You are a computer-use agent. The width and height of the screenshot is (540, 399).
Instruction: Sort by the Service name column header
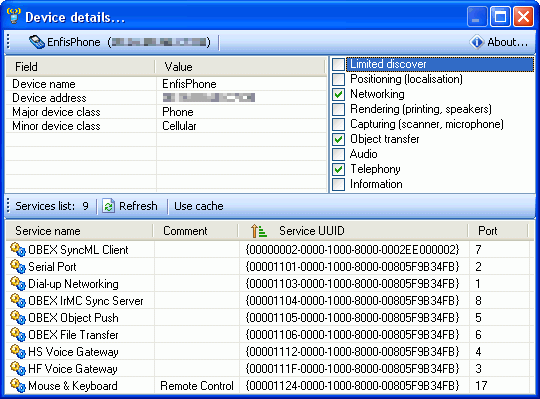[80, 231]
